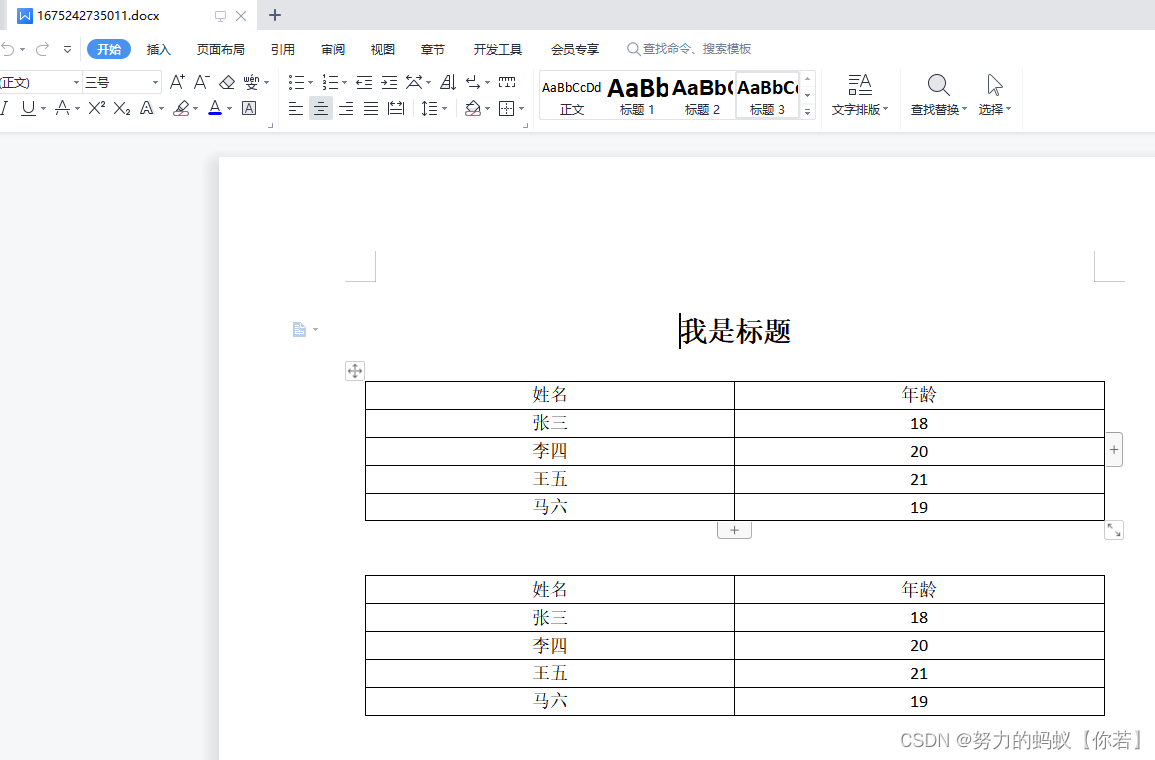Viewport: 1155px width, 760px height.
Task: Toggle subscript X₂ formatting
Action: pyautogui.click(x=122, y=109)
